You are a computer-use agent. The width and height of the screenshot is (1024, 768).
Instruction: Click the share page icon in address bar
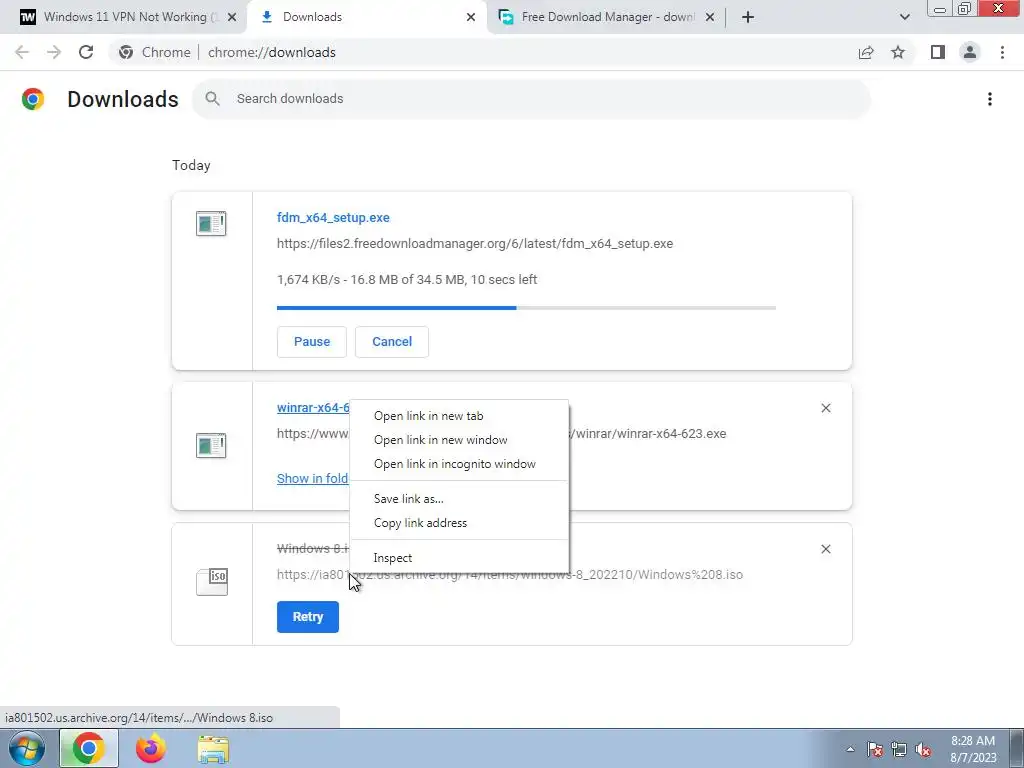click(x=866, y=52)
